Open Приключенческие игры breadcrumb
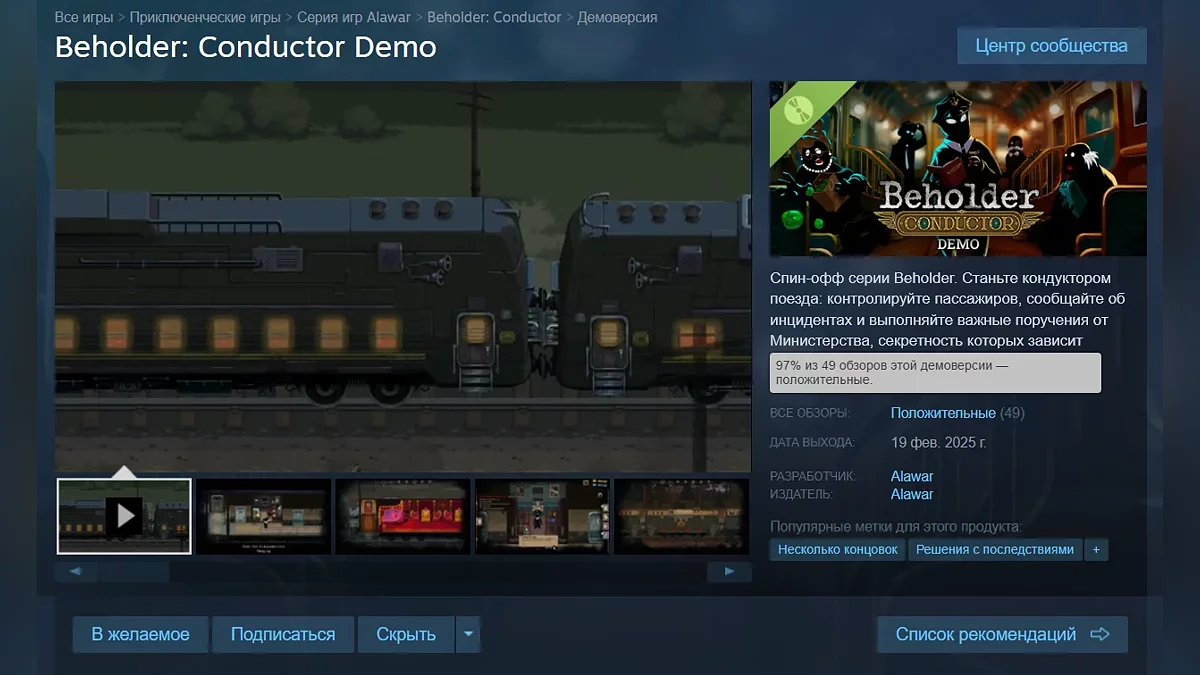 click(204, 17)
